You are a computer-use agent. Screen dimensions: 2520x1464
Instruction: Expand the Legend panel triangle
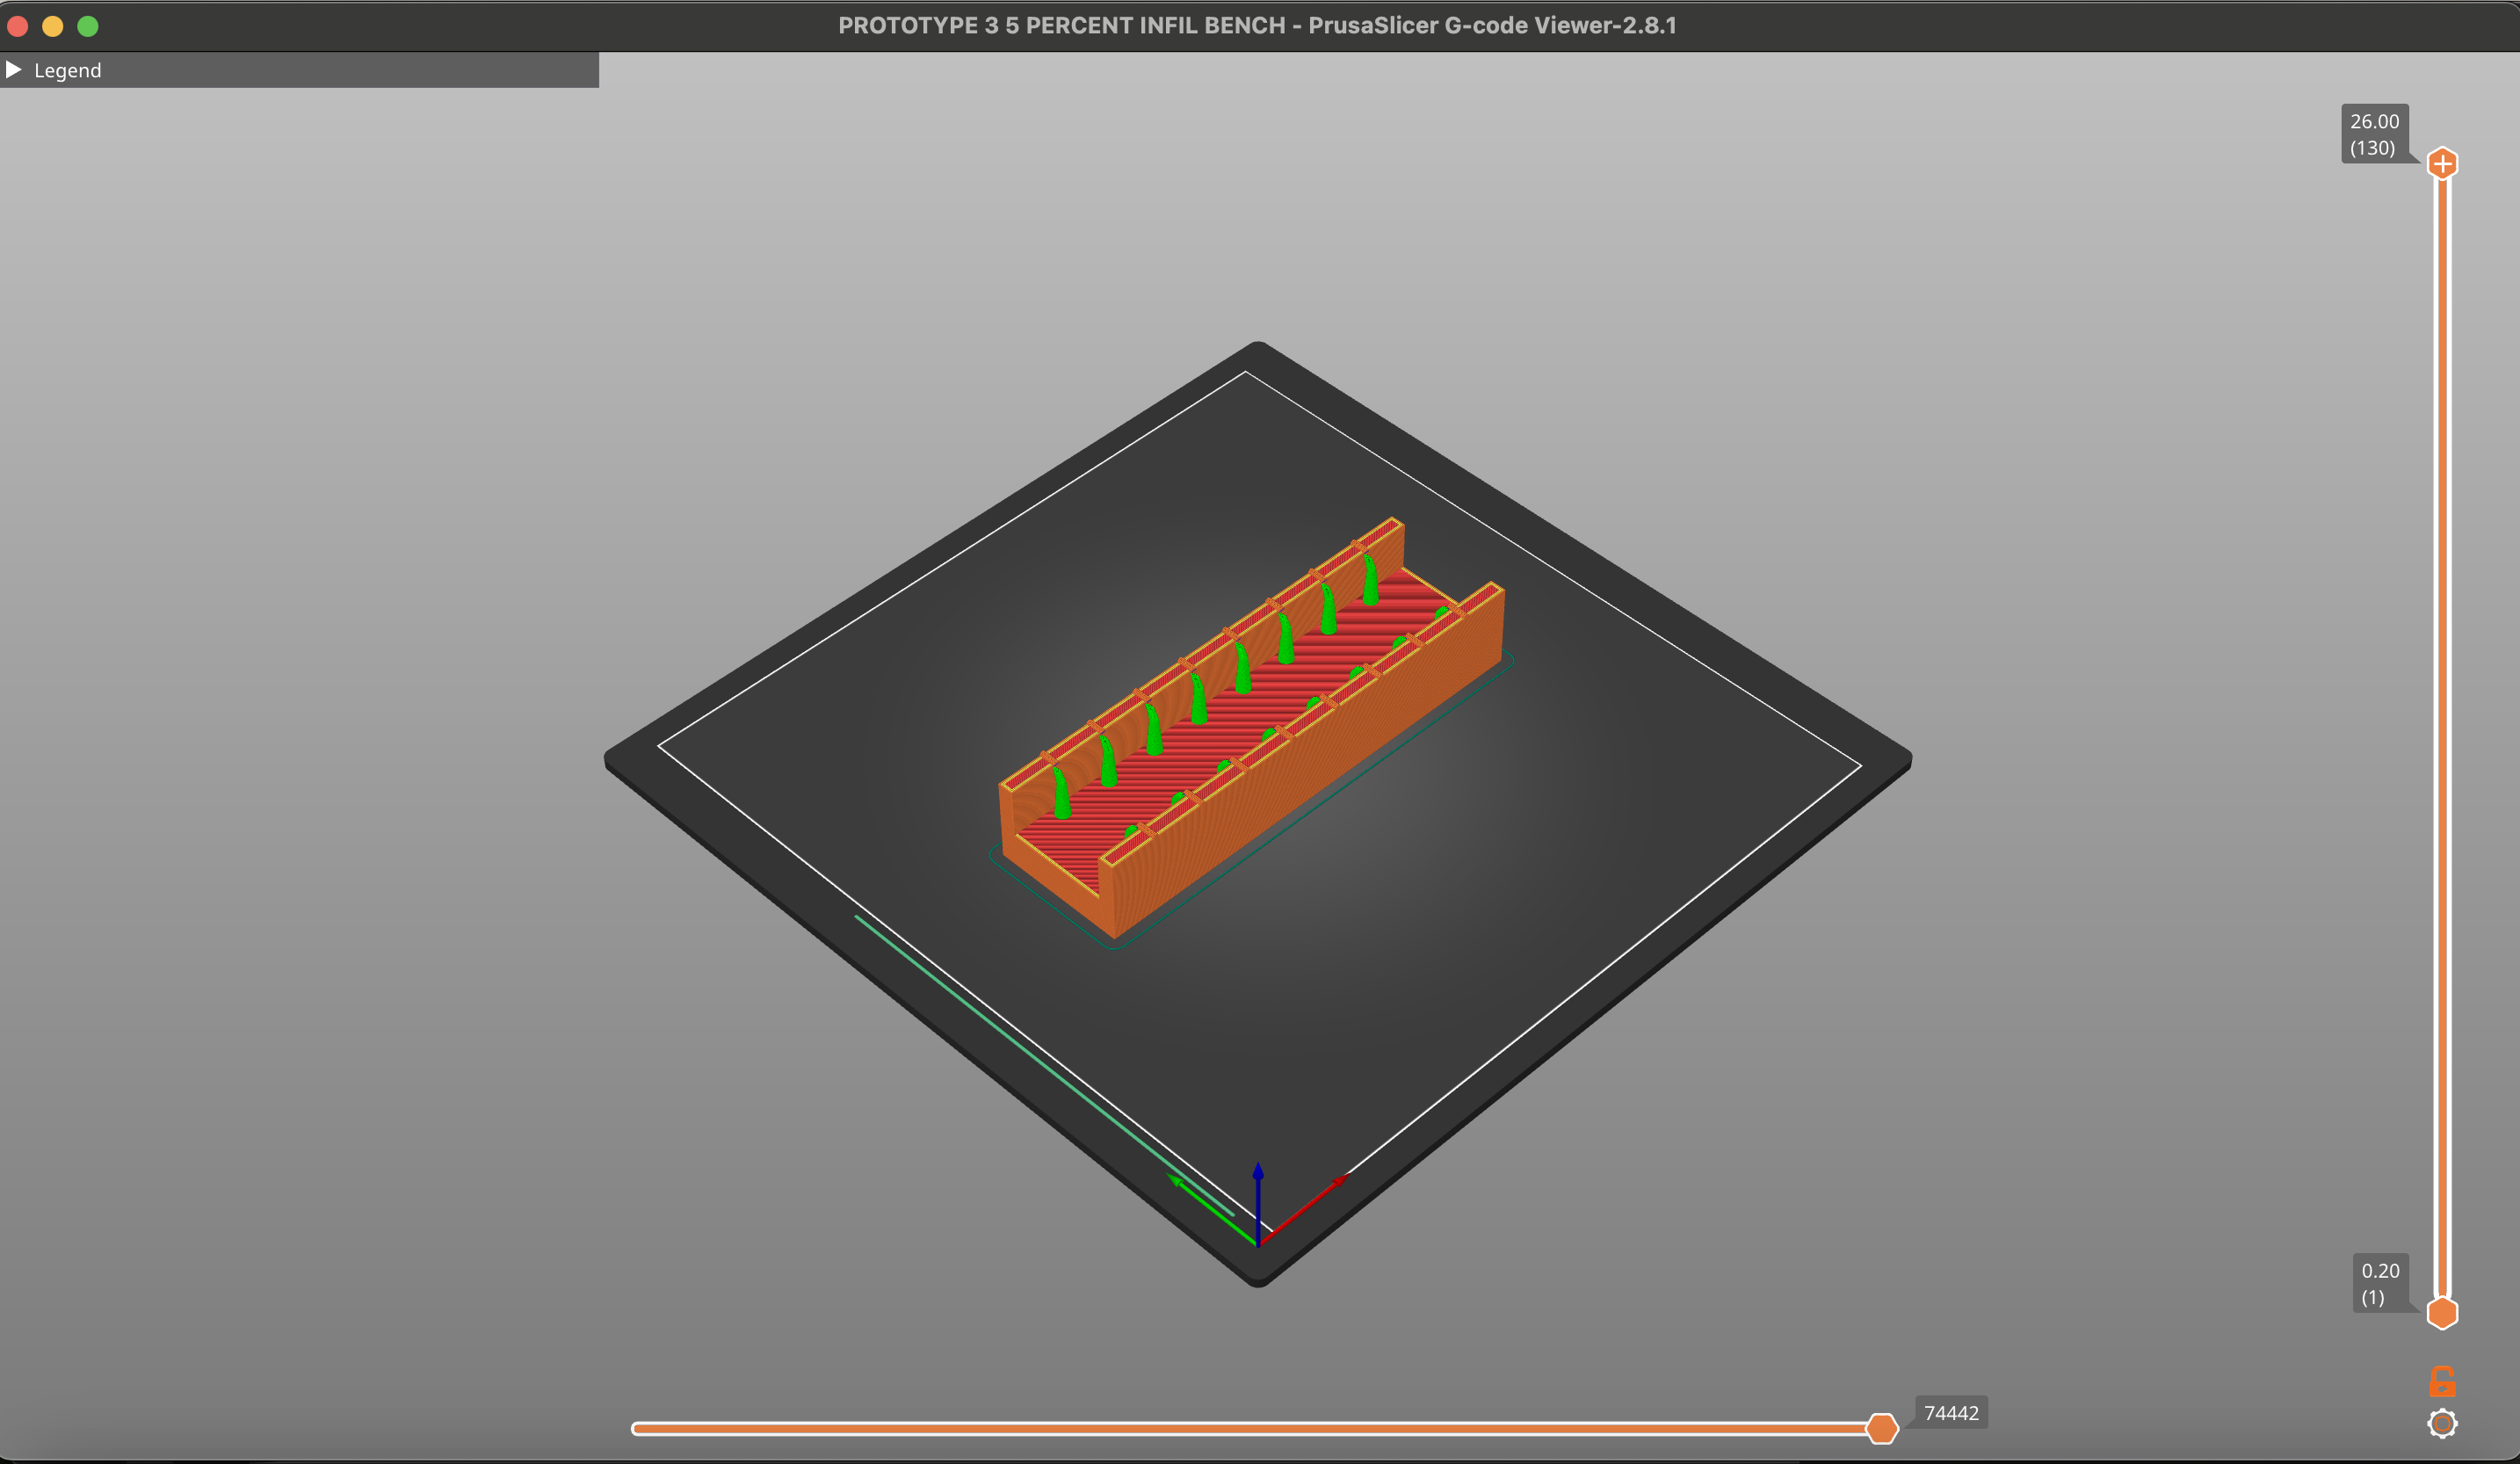14,69
